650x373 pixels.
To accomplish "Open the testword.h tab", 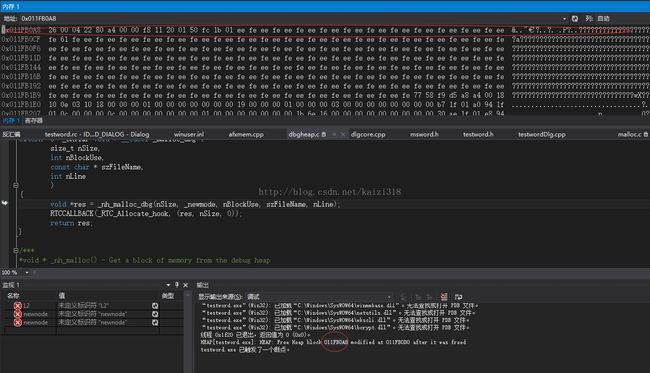I will (x=478, y=134).
